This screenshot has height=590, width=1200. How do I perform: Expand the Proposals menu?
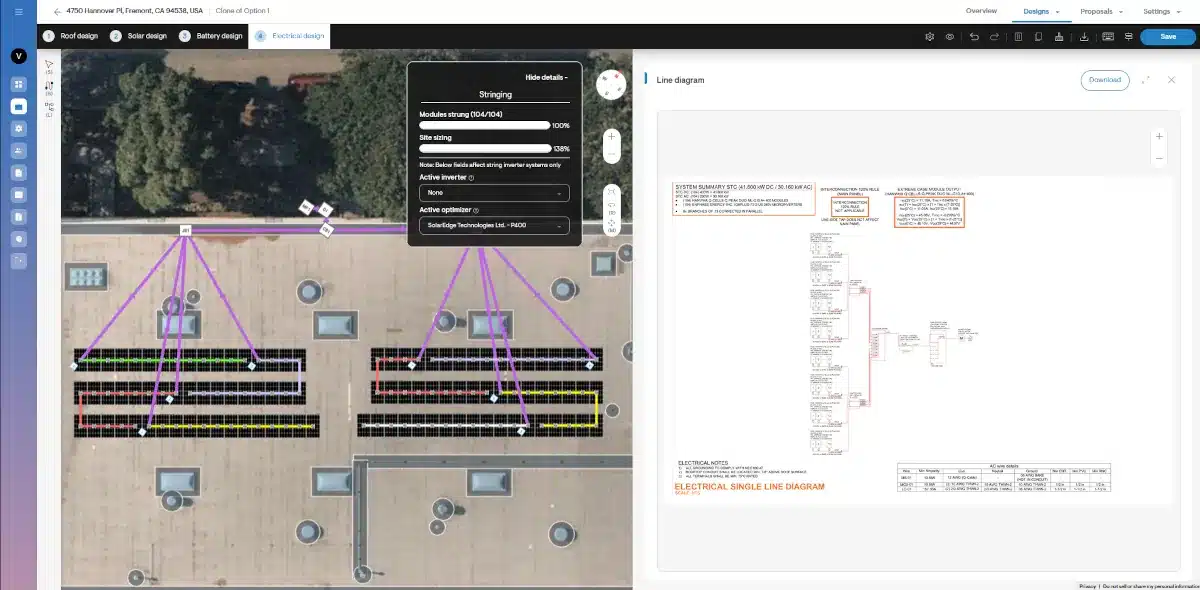click(1101, 11)
